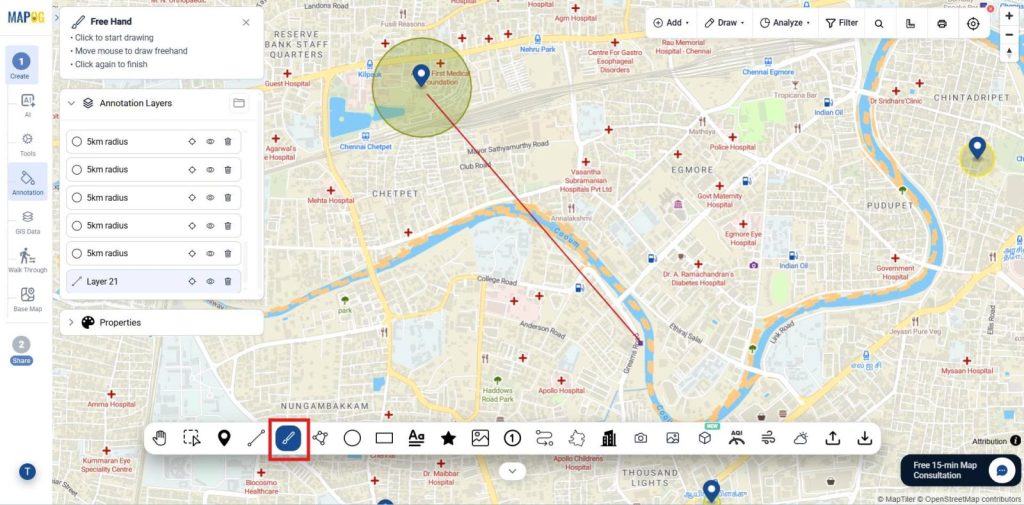Open the map search magnifier

[x=879, y=24]
